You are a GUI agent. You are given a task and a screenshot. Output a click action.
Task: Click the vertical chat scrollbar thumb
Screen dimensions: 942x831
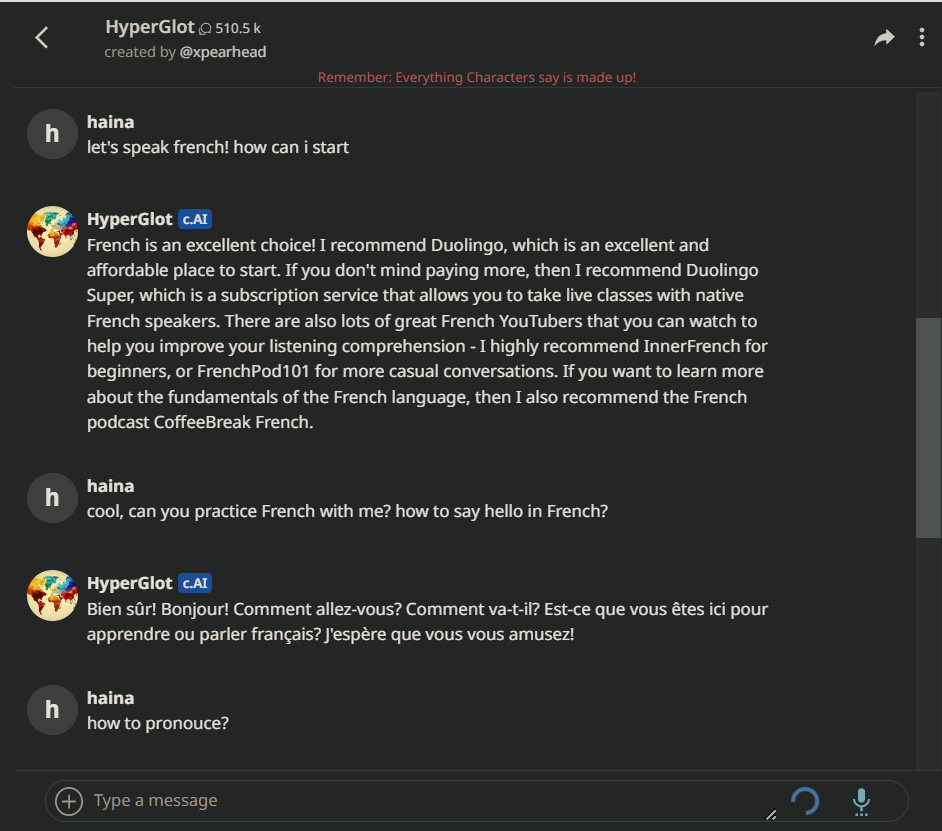click(x=928, y=428)
